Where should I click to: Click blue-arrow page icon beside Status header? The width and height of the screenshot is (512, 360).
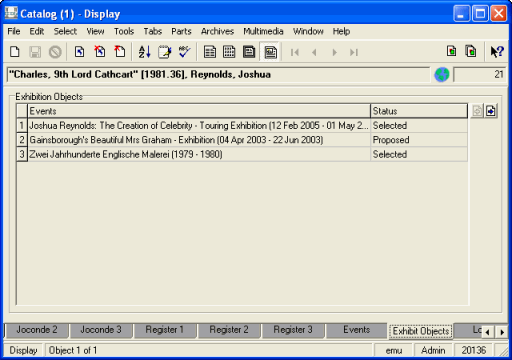tap(491, 111)
